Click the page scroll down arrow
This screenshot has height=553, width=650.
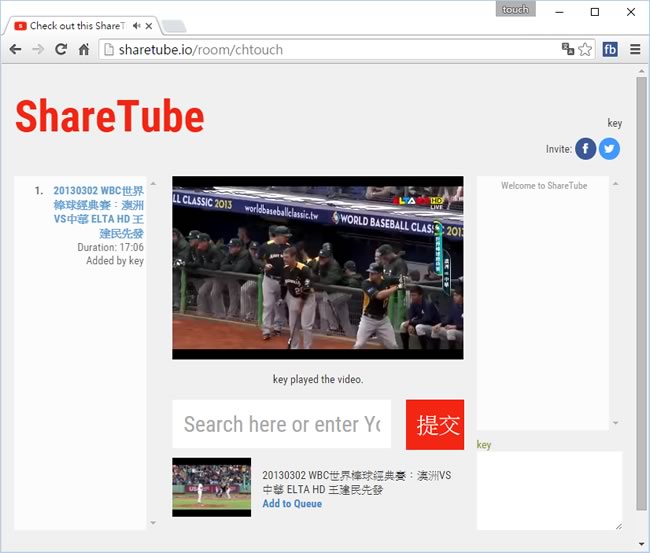coord(641,544)
